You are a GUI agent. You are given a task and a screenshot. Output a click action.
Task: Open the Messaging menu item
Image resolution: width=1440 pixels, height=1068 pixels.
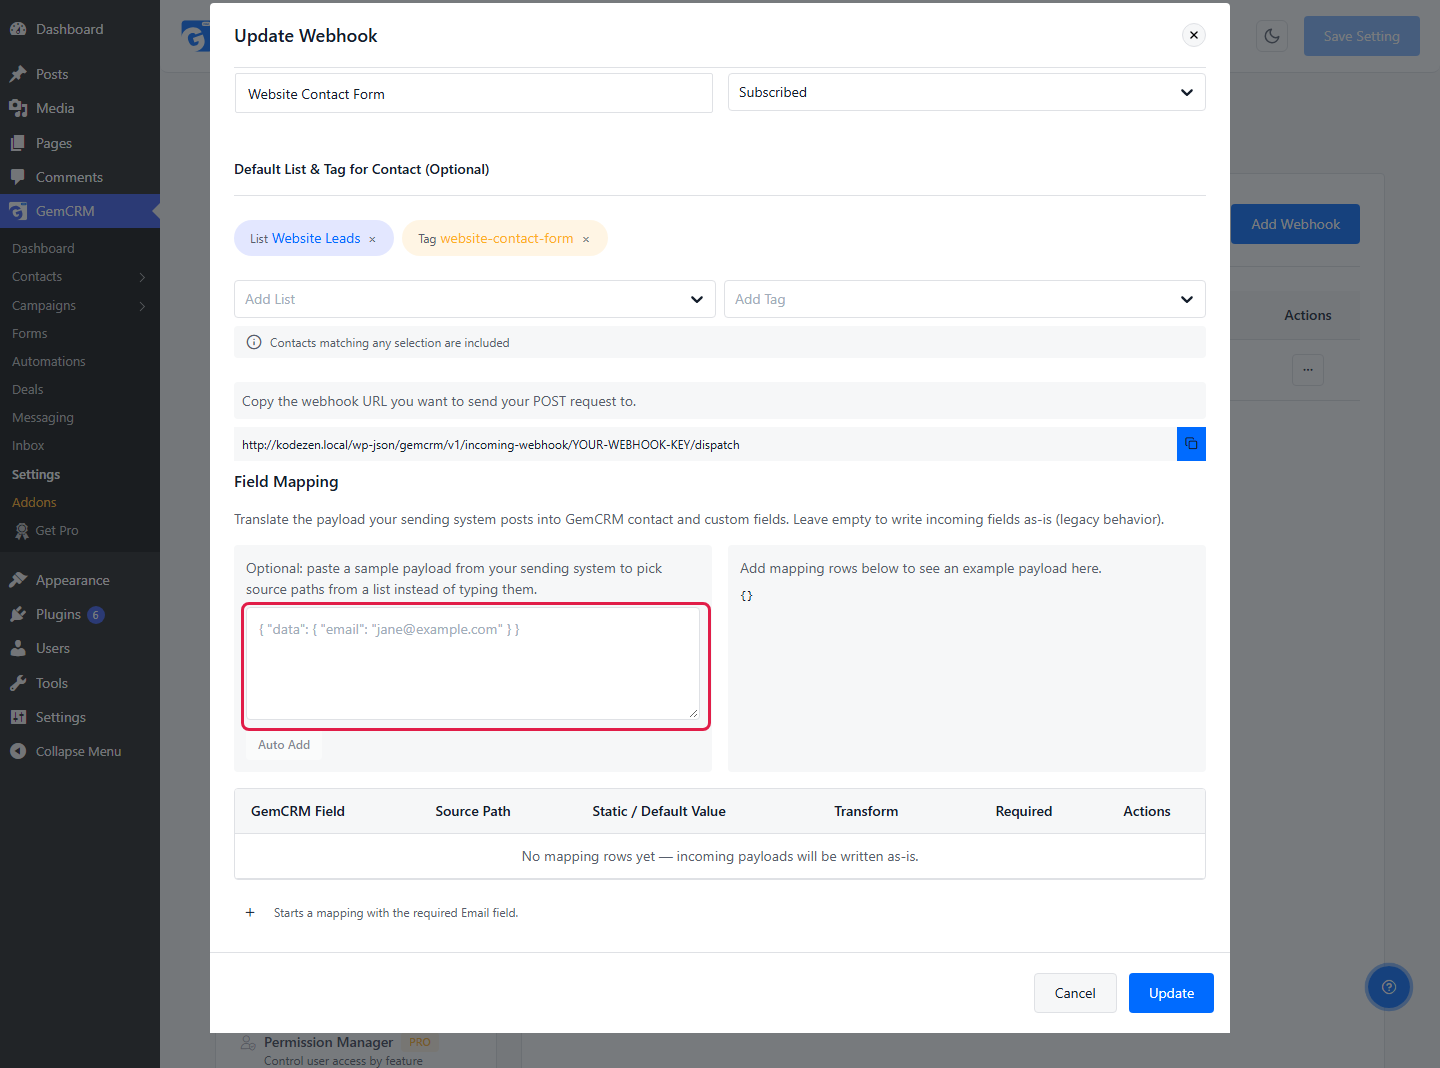43,417
